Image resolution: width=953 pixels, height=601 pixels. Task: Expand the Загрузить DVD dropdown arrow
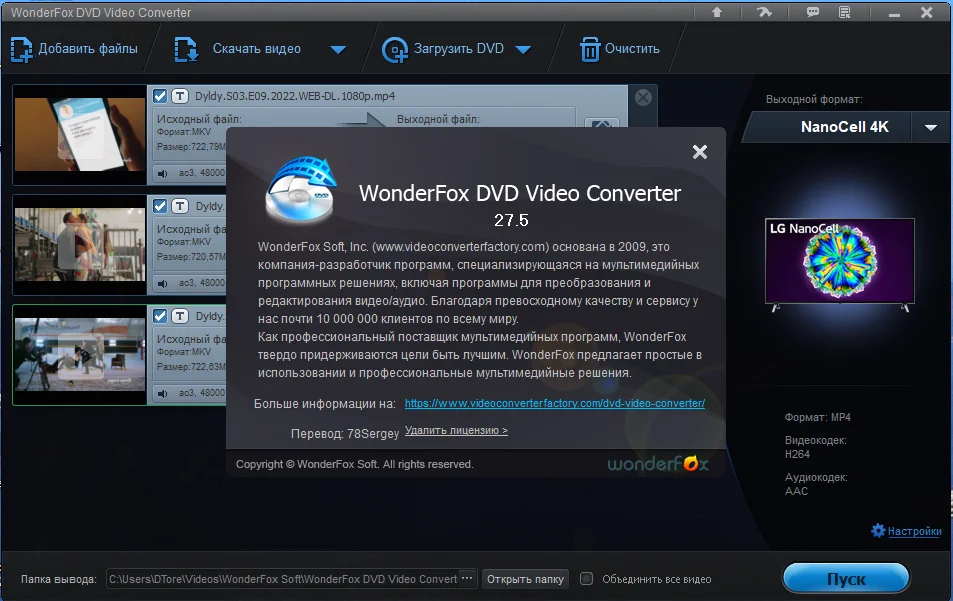click(523, 50)
